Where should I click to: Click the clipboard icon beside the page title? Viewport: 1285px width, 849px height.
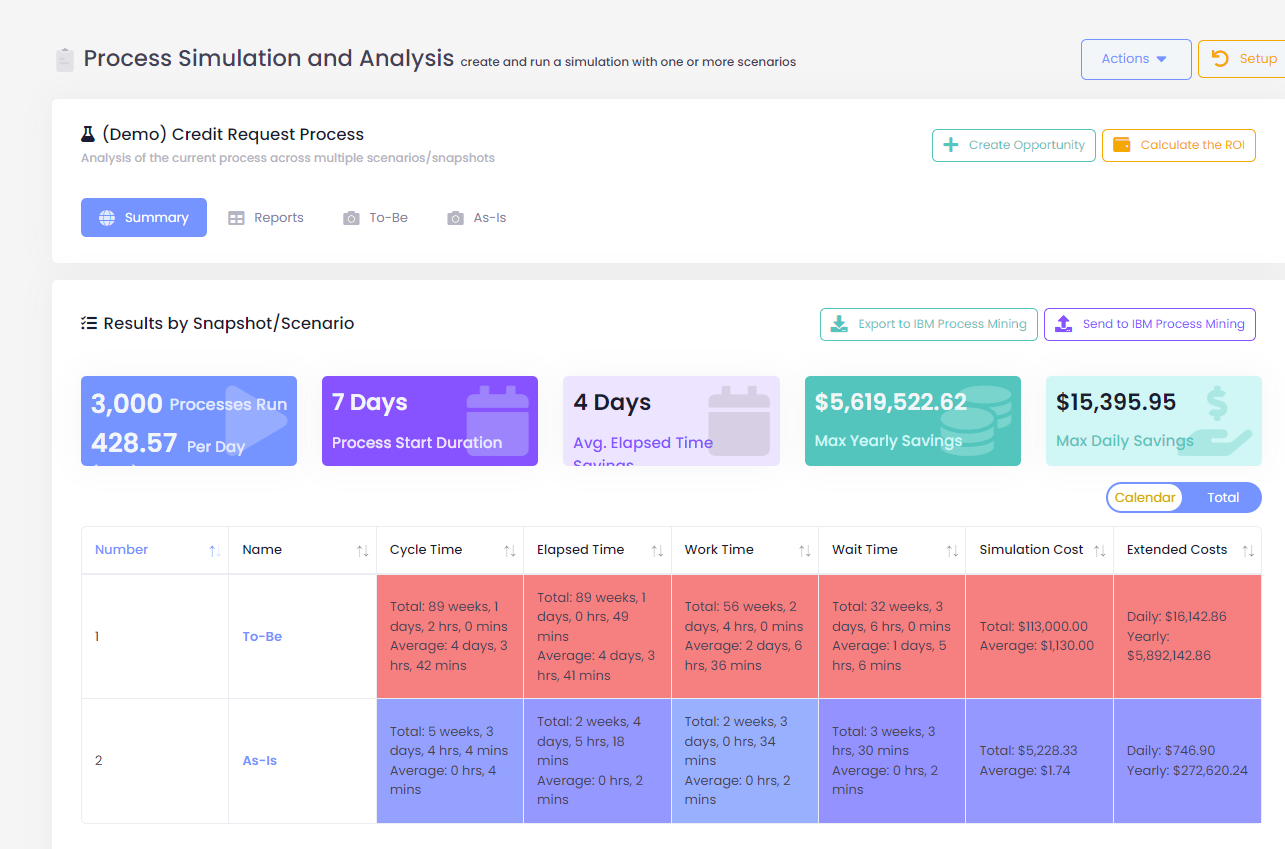(x=65, y=60)
